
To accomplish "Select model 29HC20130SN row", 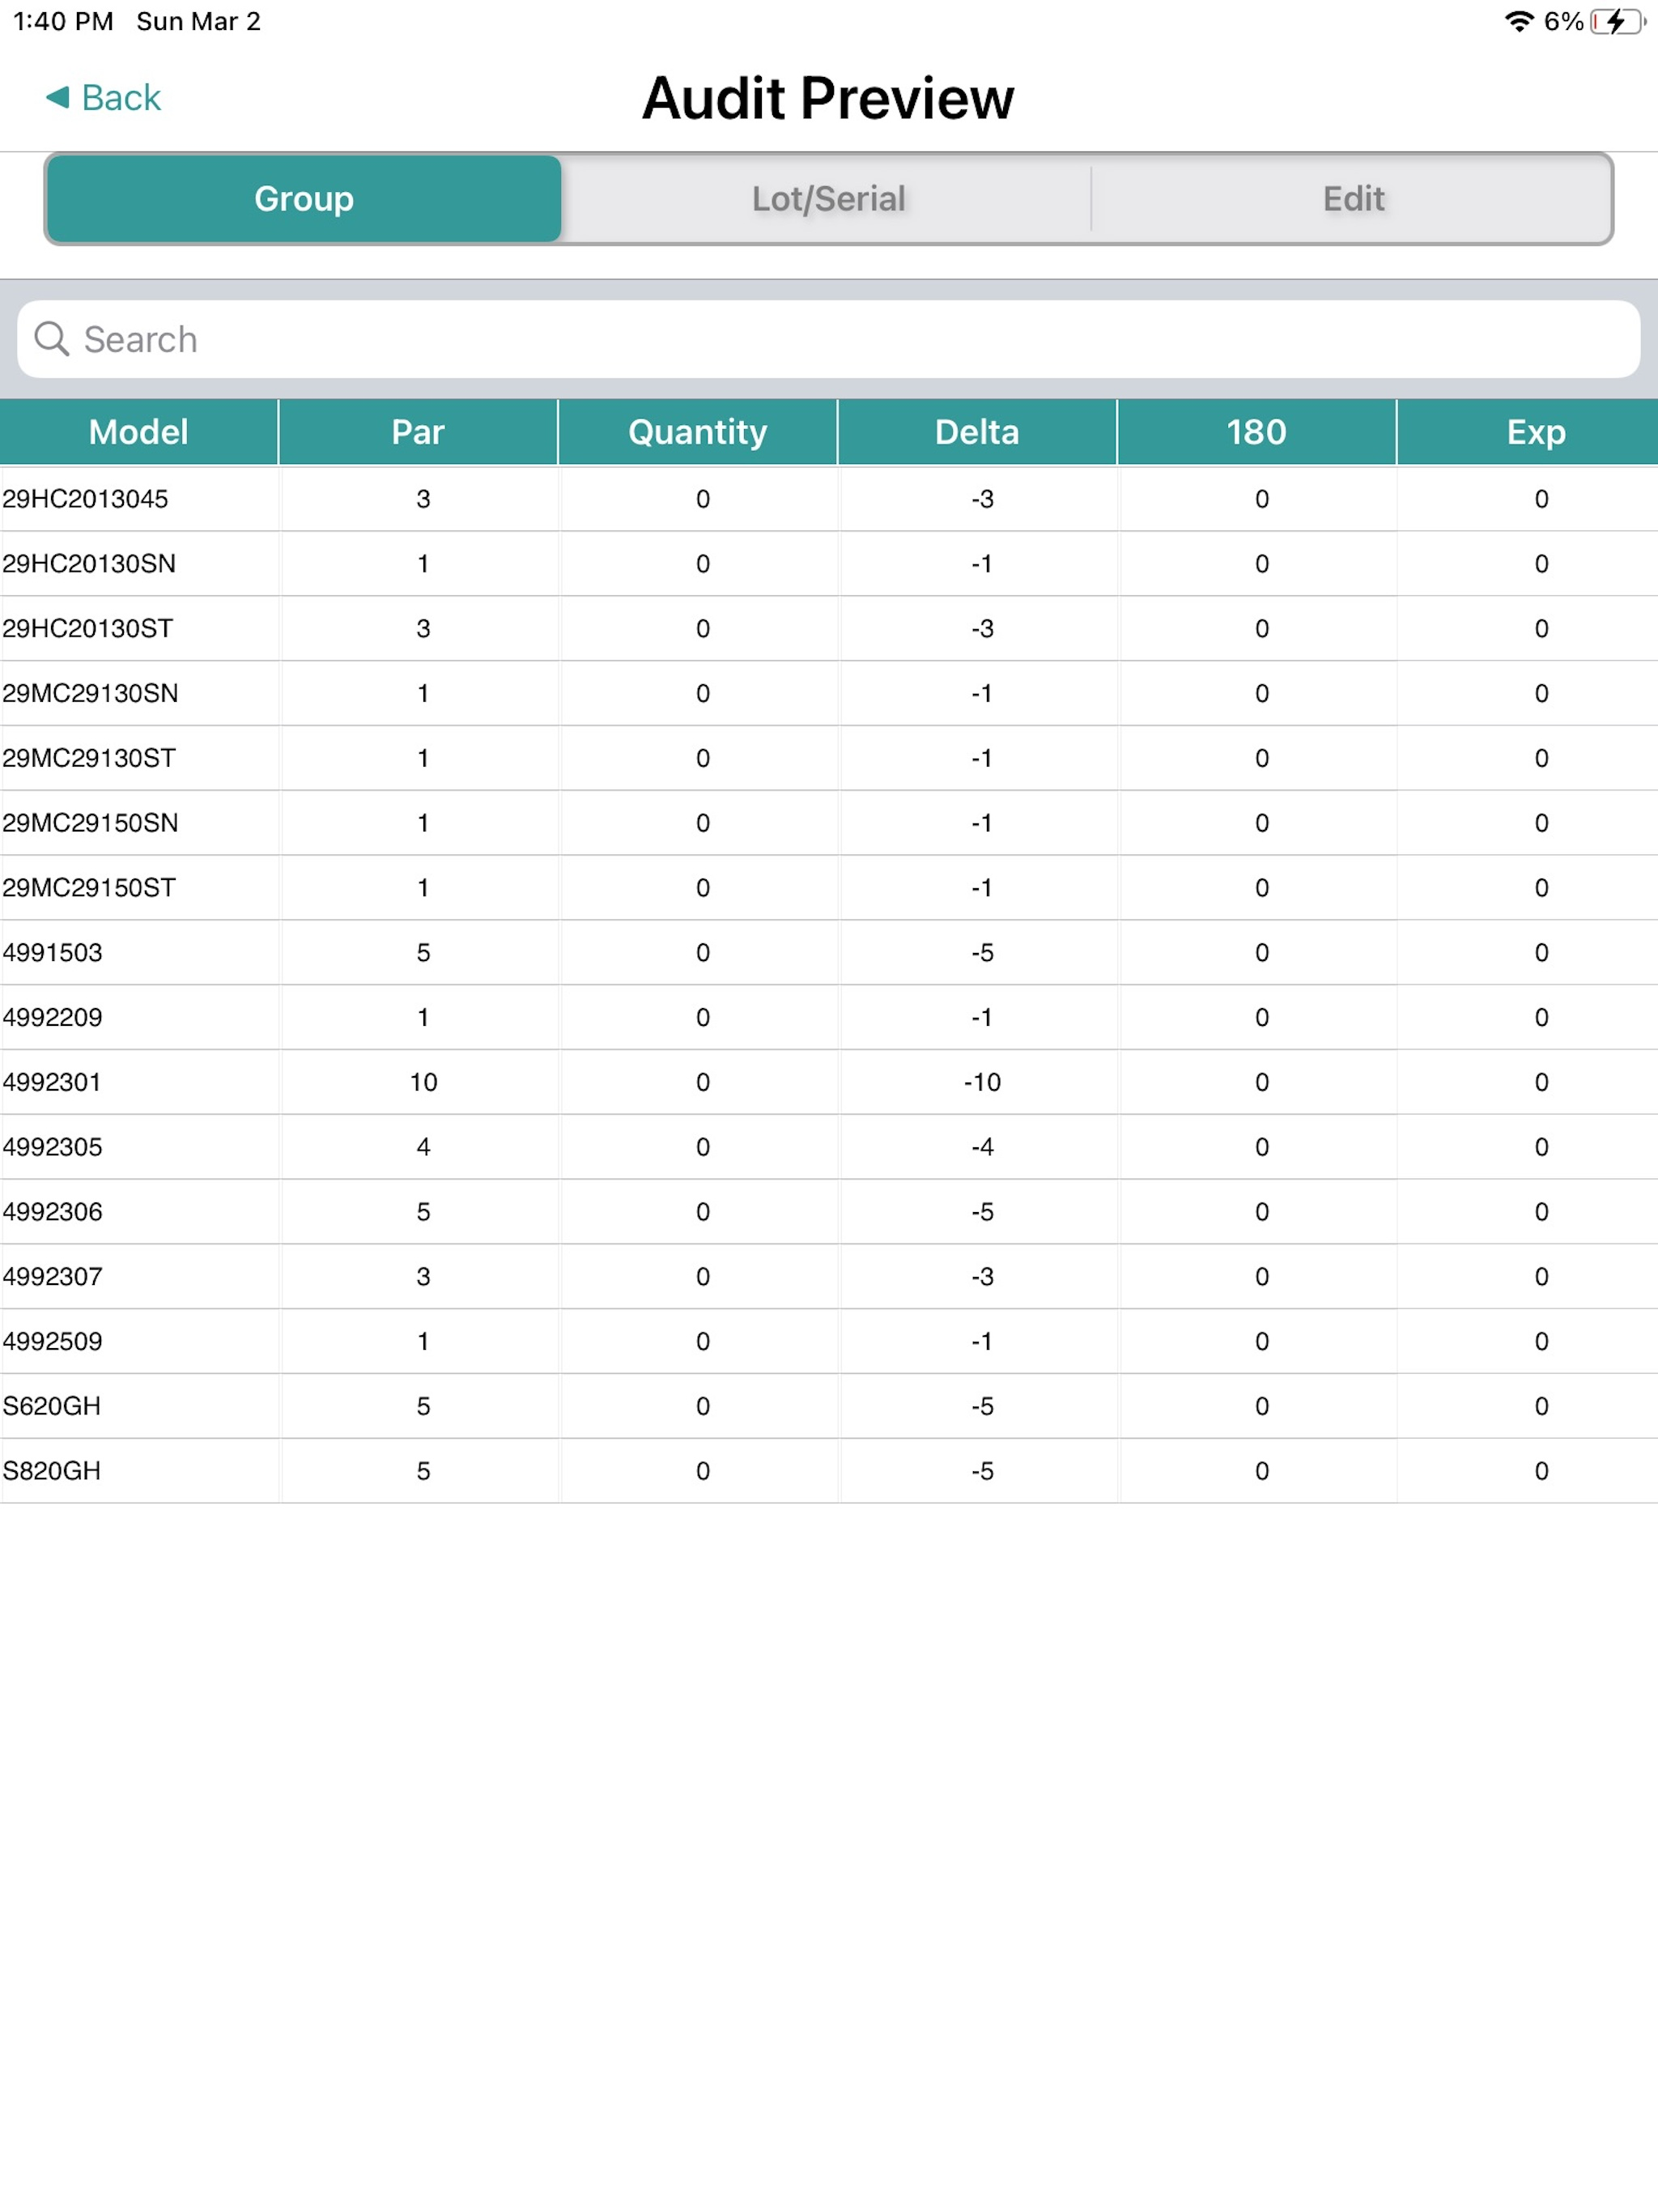I will 829,564.
